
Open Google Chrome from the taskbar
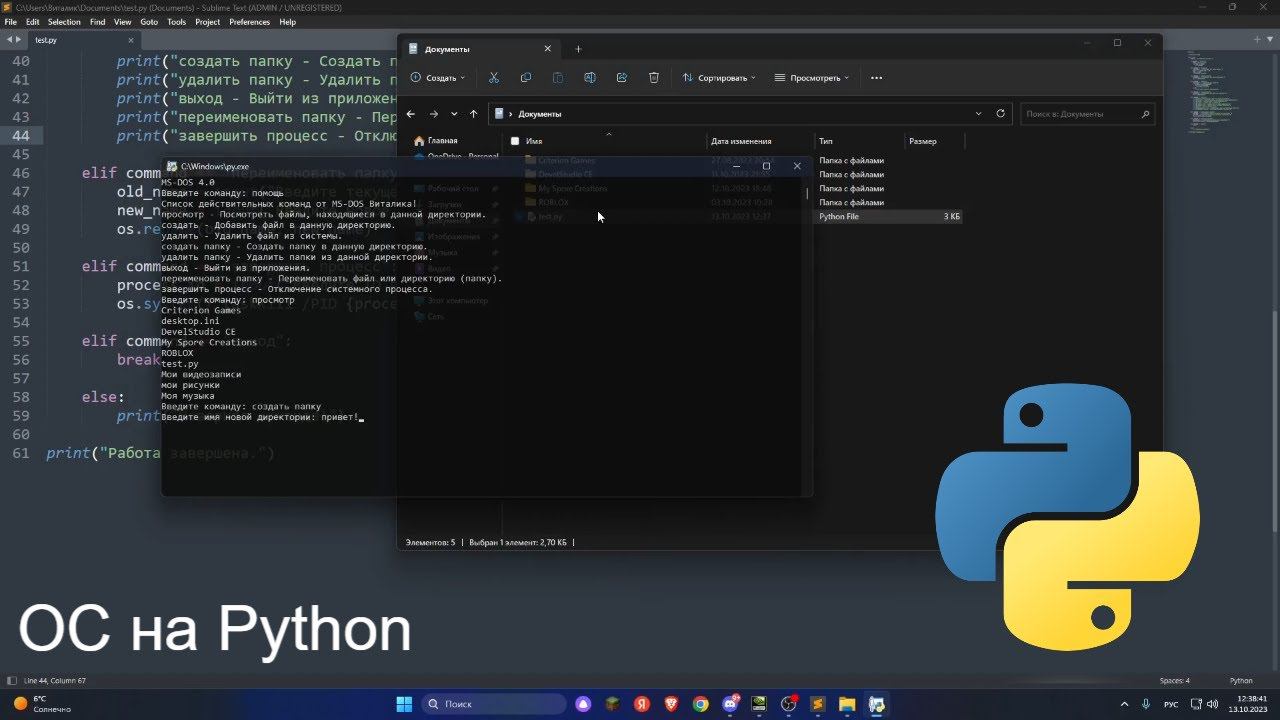(700, 704)
